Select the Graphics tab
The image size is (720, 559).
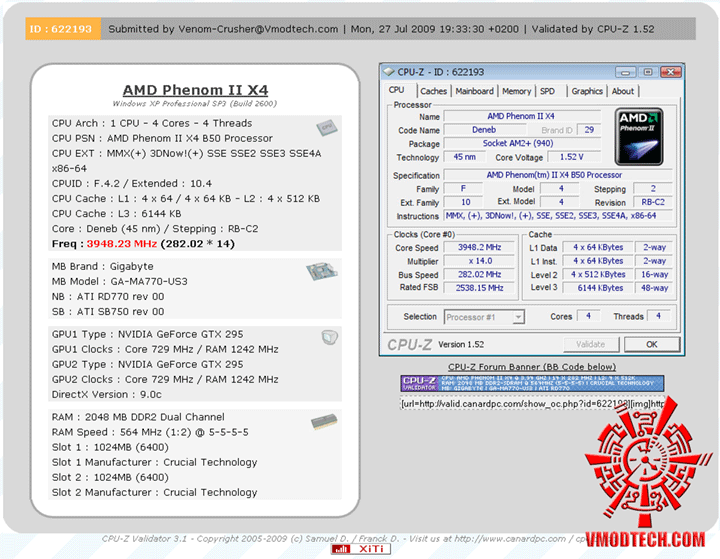(x=587, y=91)
